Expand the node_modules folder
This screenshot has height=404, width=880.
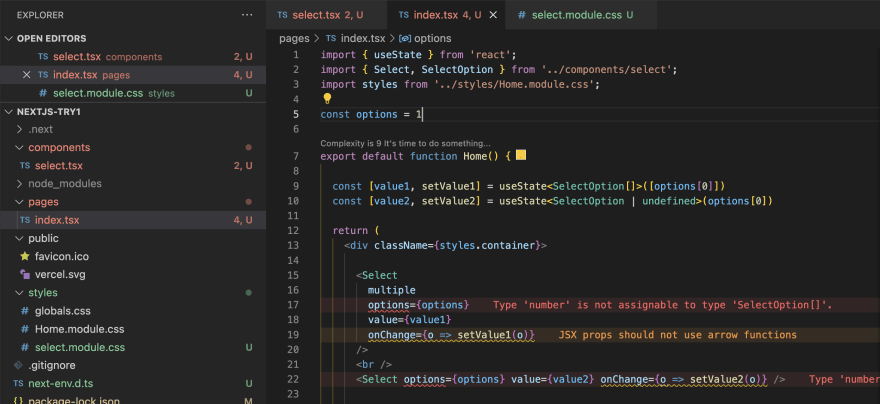[x=20, y=183]
